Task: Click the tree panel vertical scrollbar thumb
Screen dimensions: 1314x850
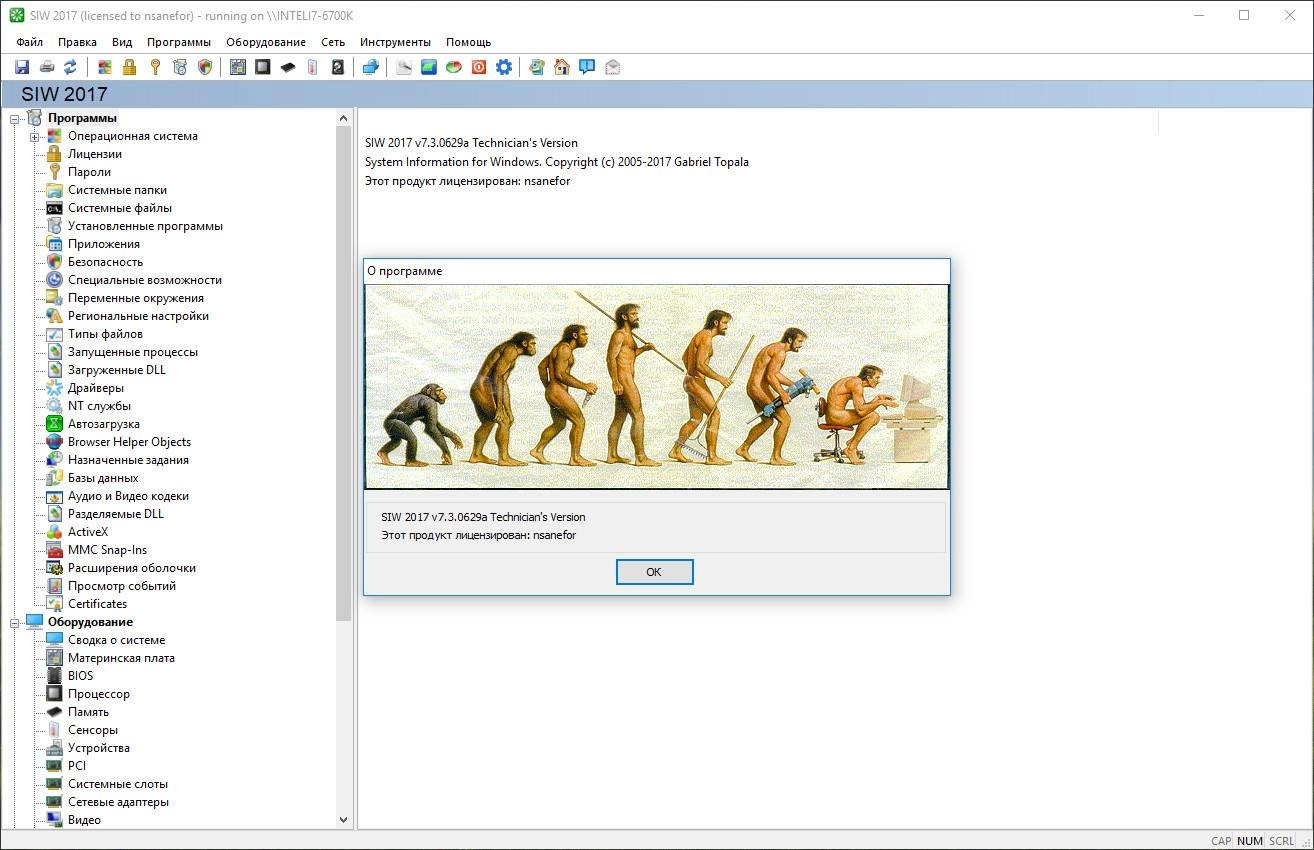Action: tap(344, 373)
